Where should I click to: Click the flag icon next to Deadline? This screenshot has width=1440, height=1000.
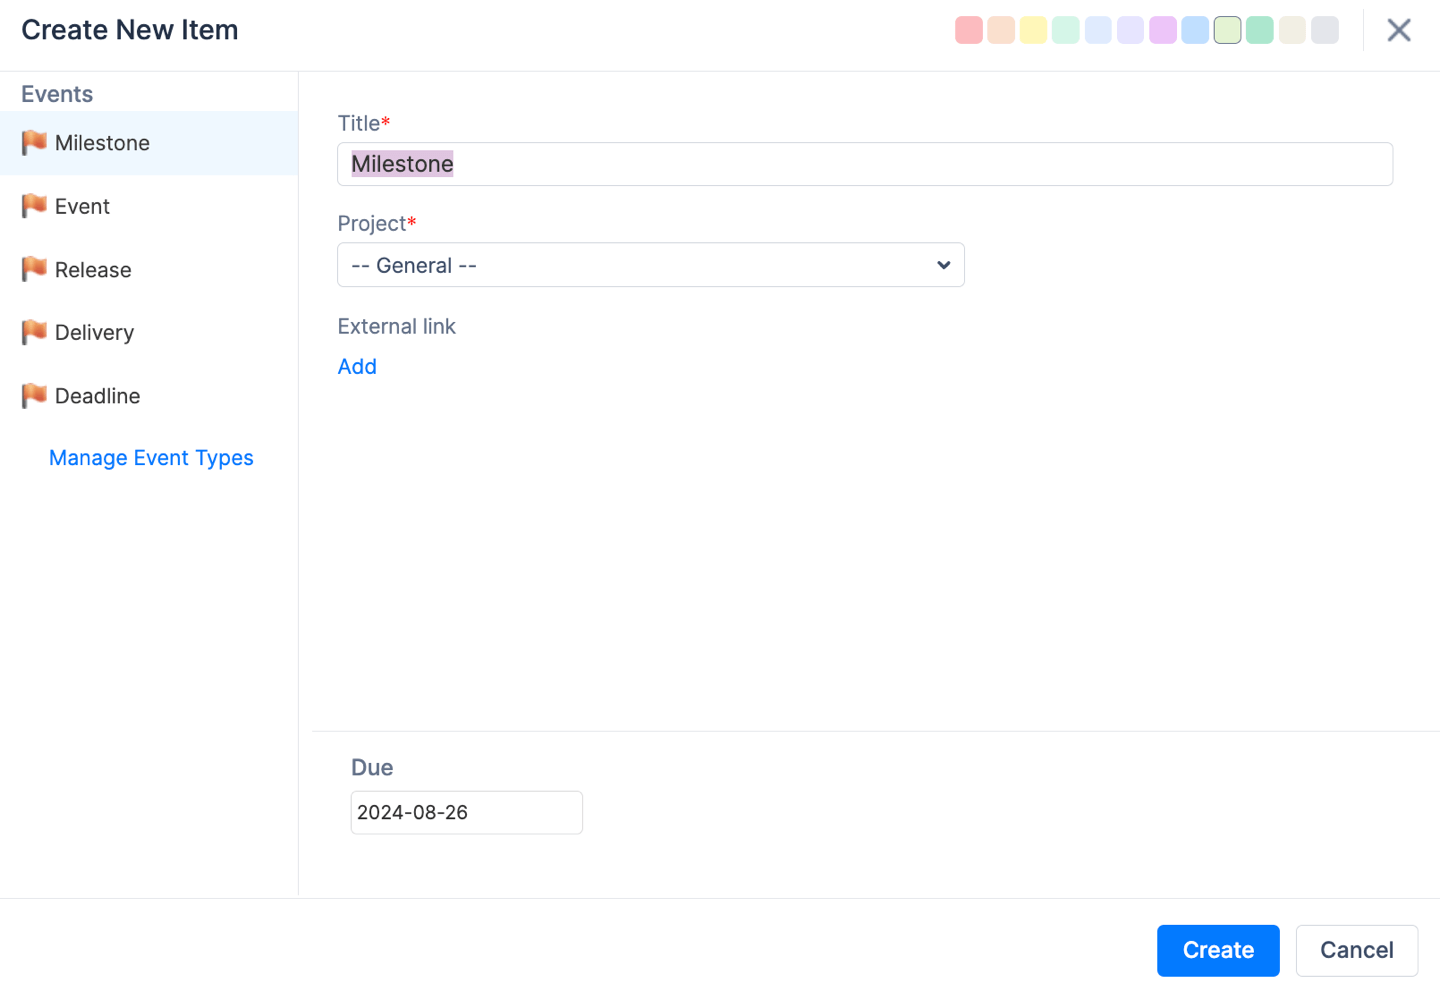click(34, 396)
